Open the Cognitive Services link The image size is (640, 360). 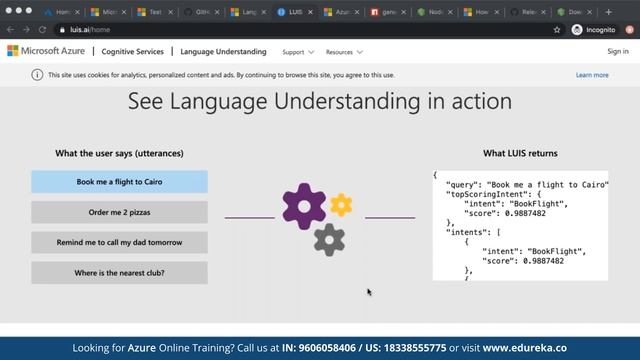coord(132,51)
